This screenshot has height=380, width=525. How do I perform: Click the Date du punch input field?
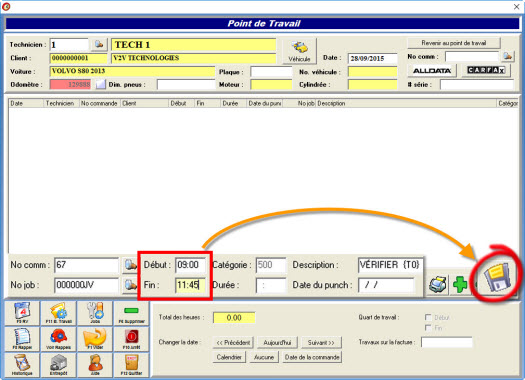coord(386,285)
